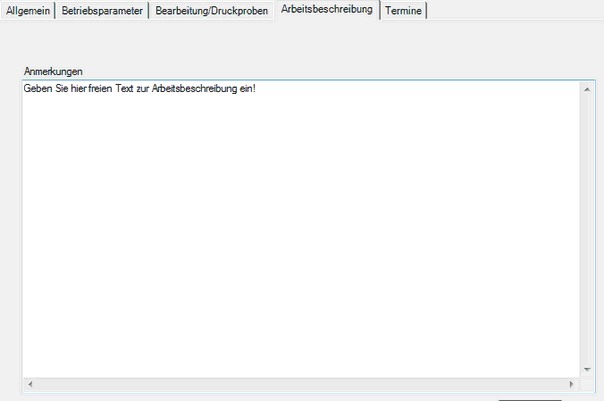Click the word 'Text' in the placeholder sentence

point(122,89)
